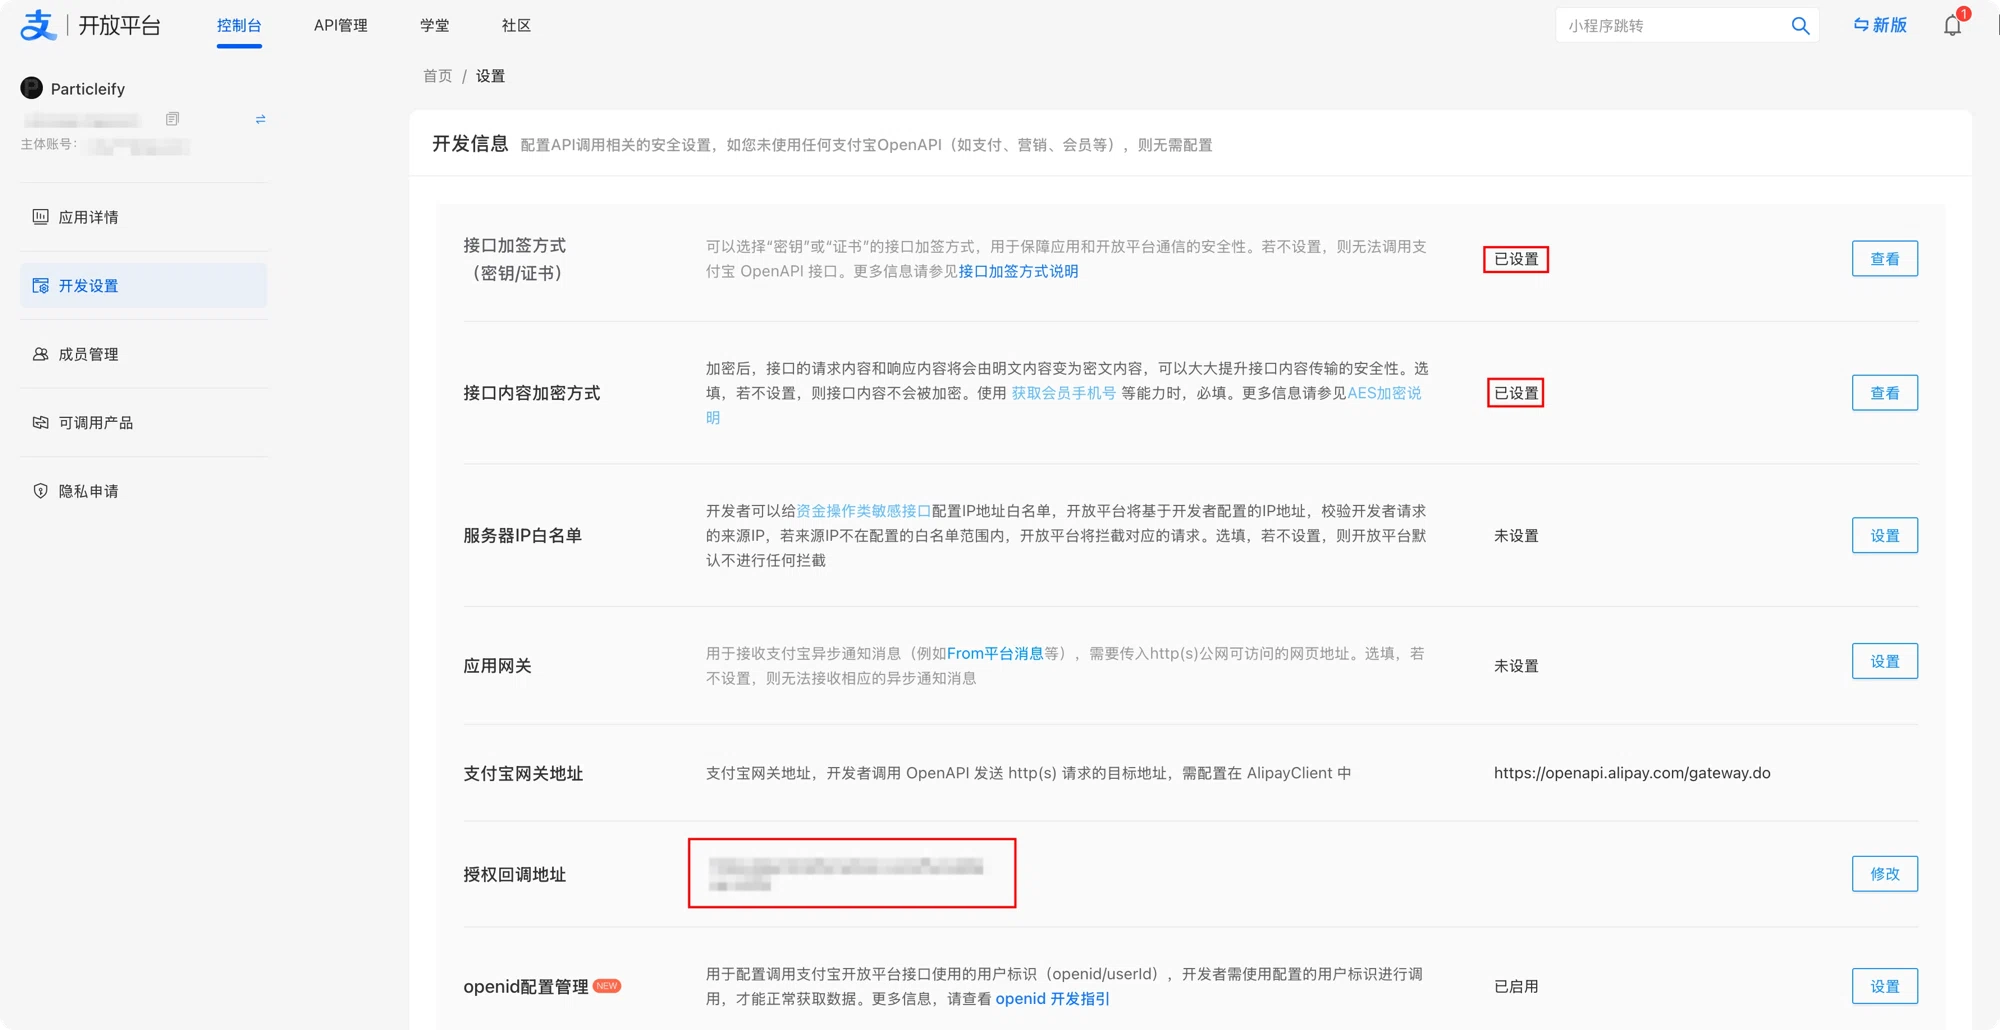
Task: Click the 隐私申请 shield icon
Action: click(x=40, y=491)
